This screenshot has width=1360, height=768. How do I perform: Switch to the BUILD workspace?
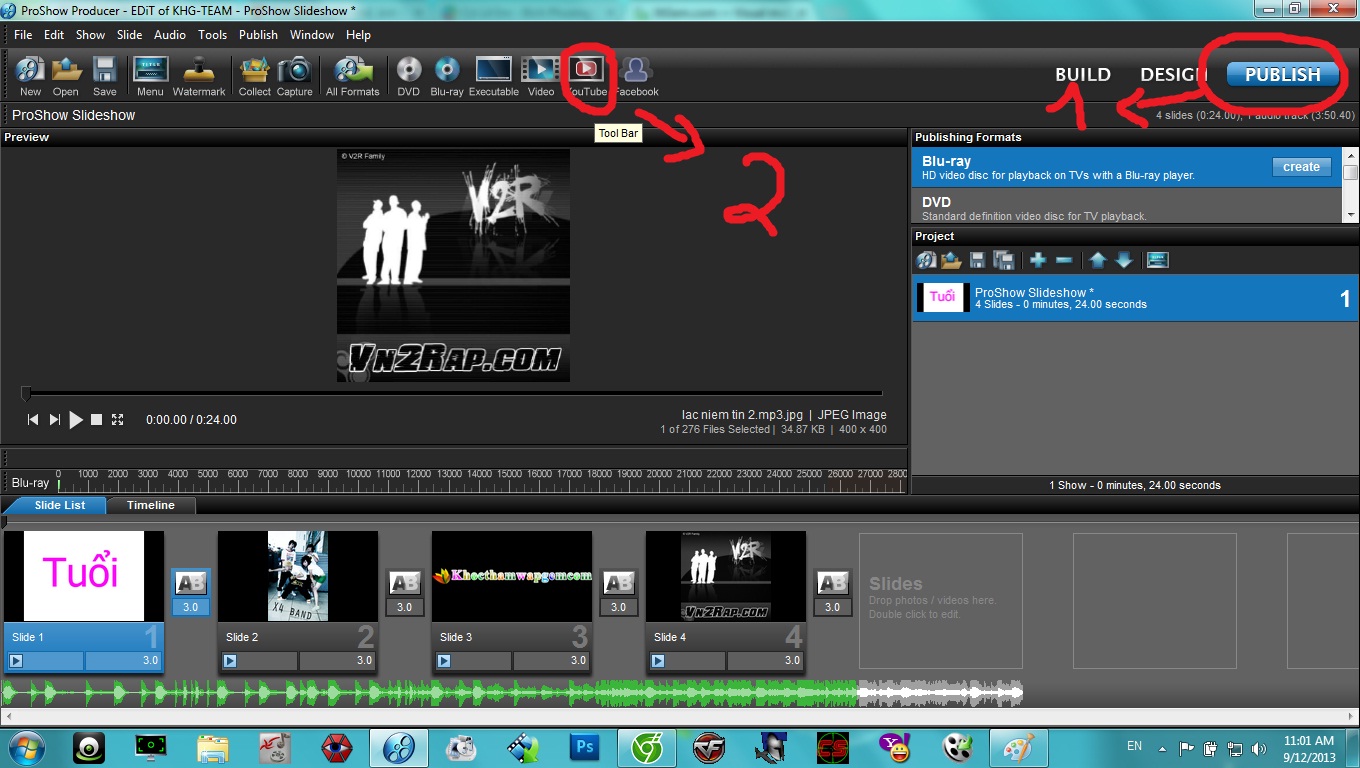pos(1082,74)
